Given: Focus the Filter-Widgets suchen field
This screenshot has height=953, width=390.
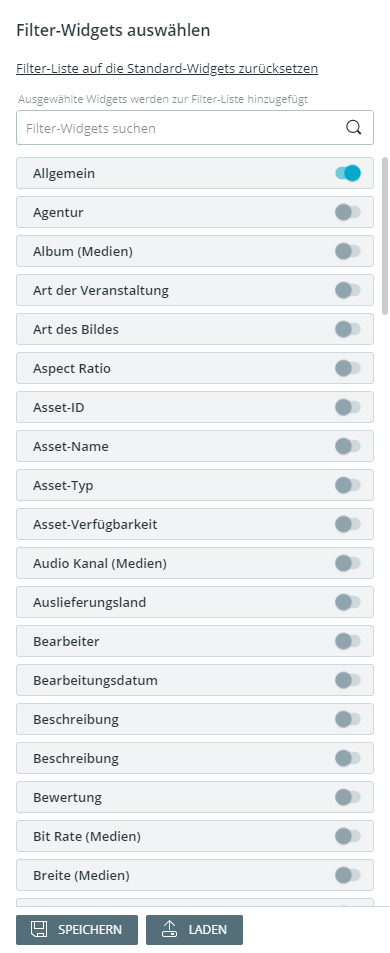Looking at the screenshot, I should click(x=195, y=128).
